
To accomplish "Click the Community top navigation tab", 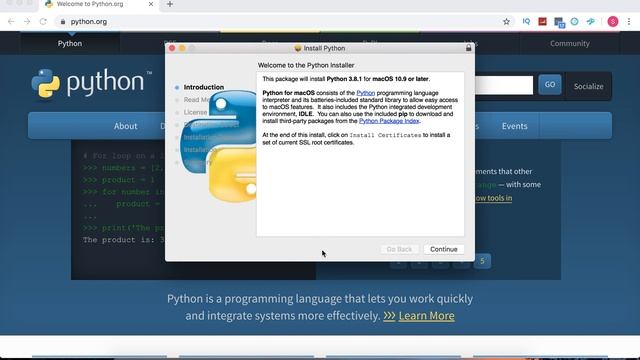I will (569, 43).
